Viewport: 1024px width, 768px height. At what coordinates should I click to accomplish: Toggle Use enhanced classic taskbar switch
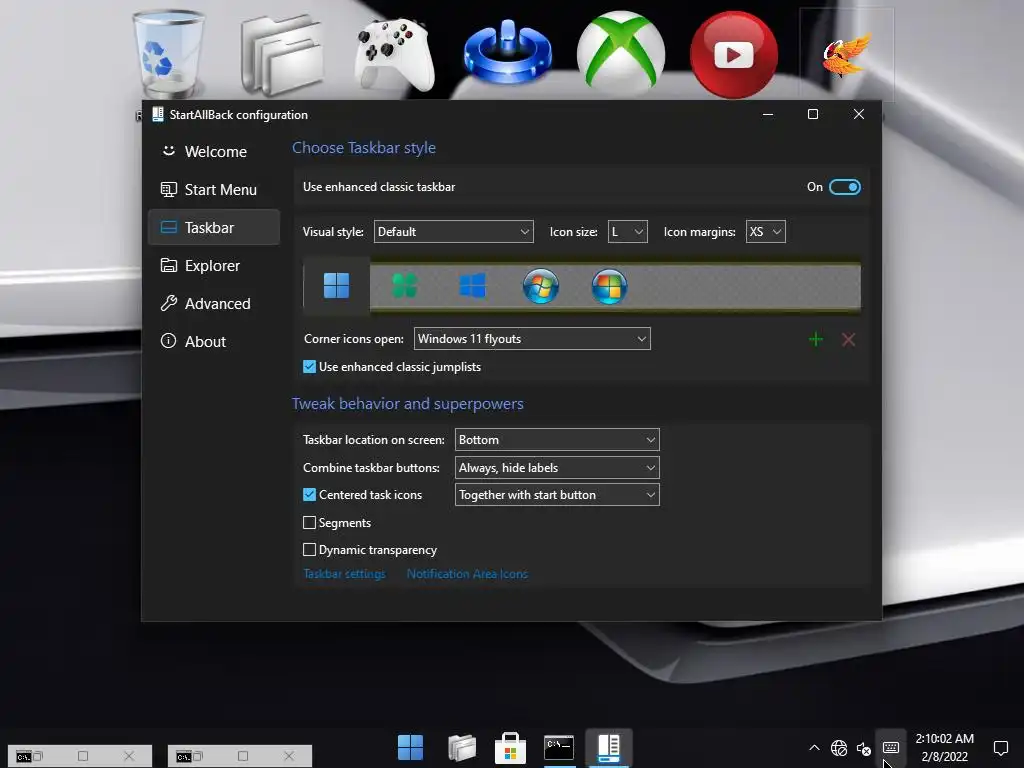coord(844,187)
